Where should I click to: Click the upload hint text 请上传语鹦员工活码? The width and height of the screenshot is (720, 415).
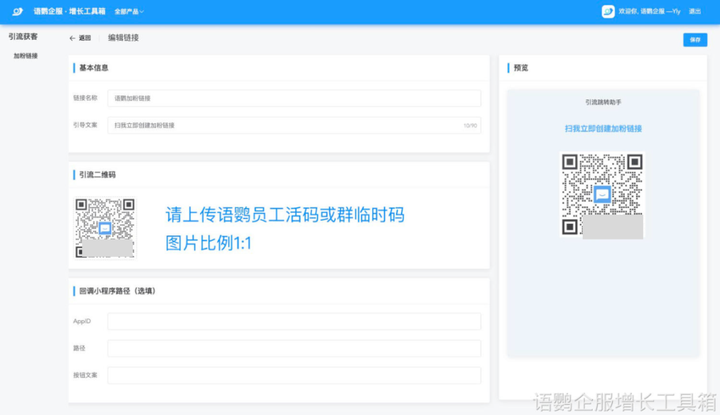tap(284, 215)
